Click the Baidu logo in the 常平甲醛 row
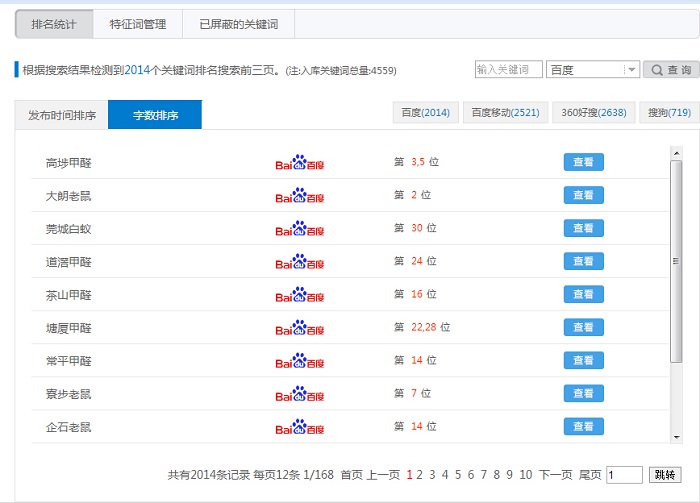Image resolution: width=700 pixels, height=503 pixels. pyautogui.click(x=300, y=360)
